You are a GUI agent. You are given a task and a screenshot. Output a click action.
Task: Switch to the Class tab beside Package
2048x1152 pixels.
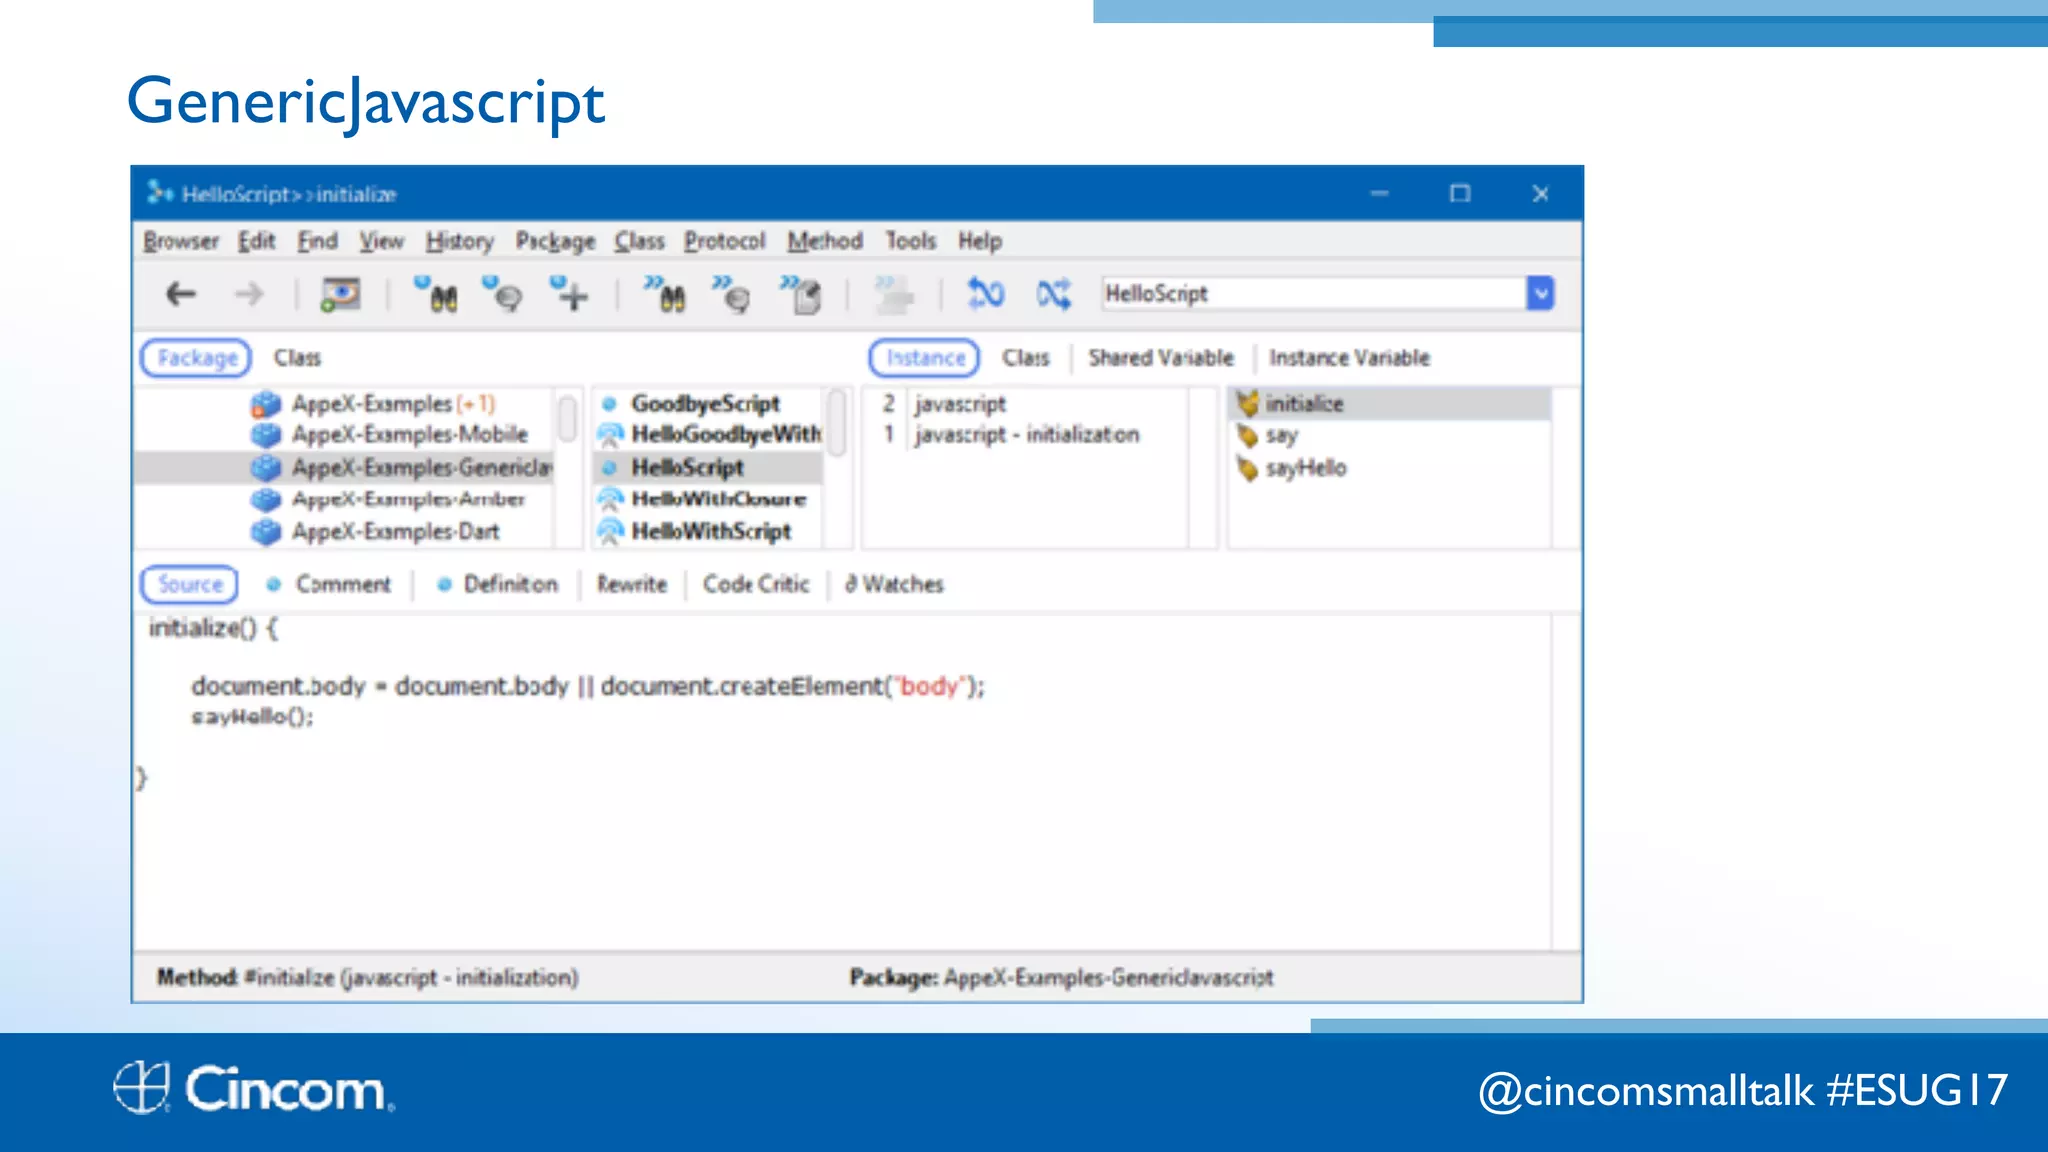[297, 358]
